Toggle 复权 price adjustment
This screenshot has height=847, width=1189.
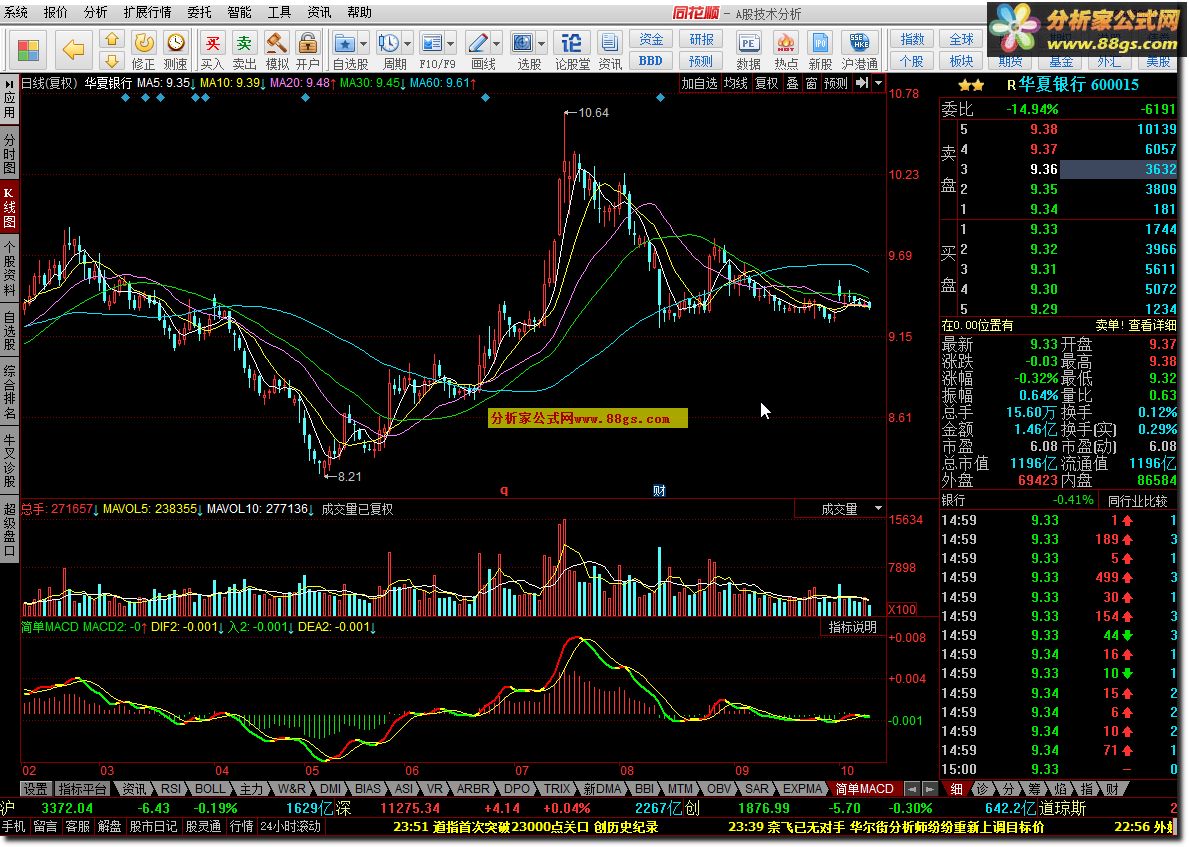click(767, 83)
